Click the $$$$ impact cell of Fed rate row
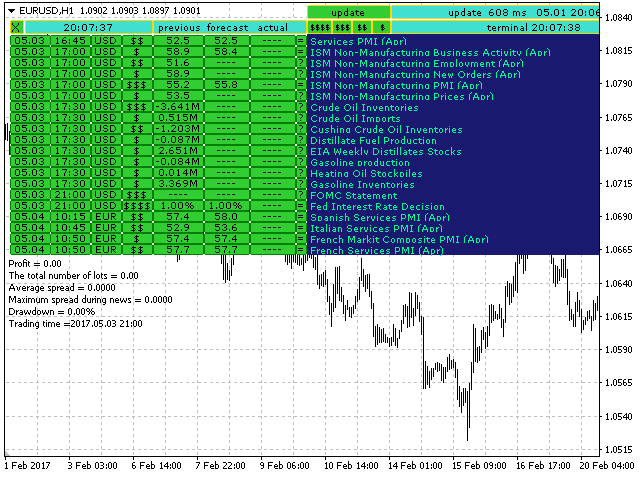 click(x=137, y=206)
